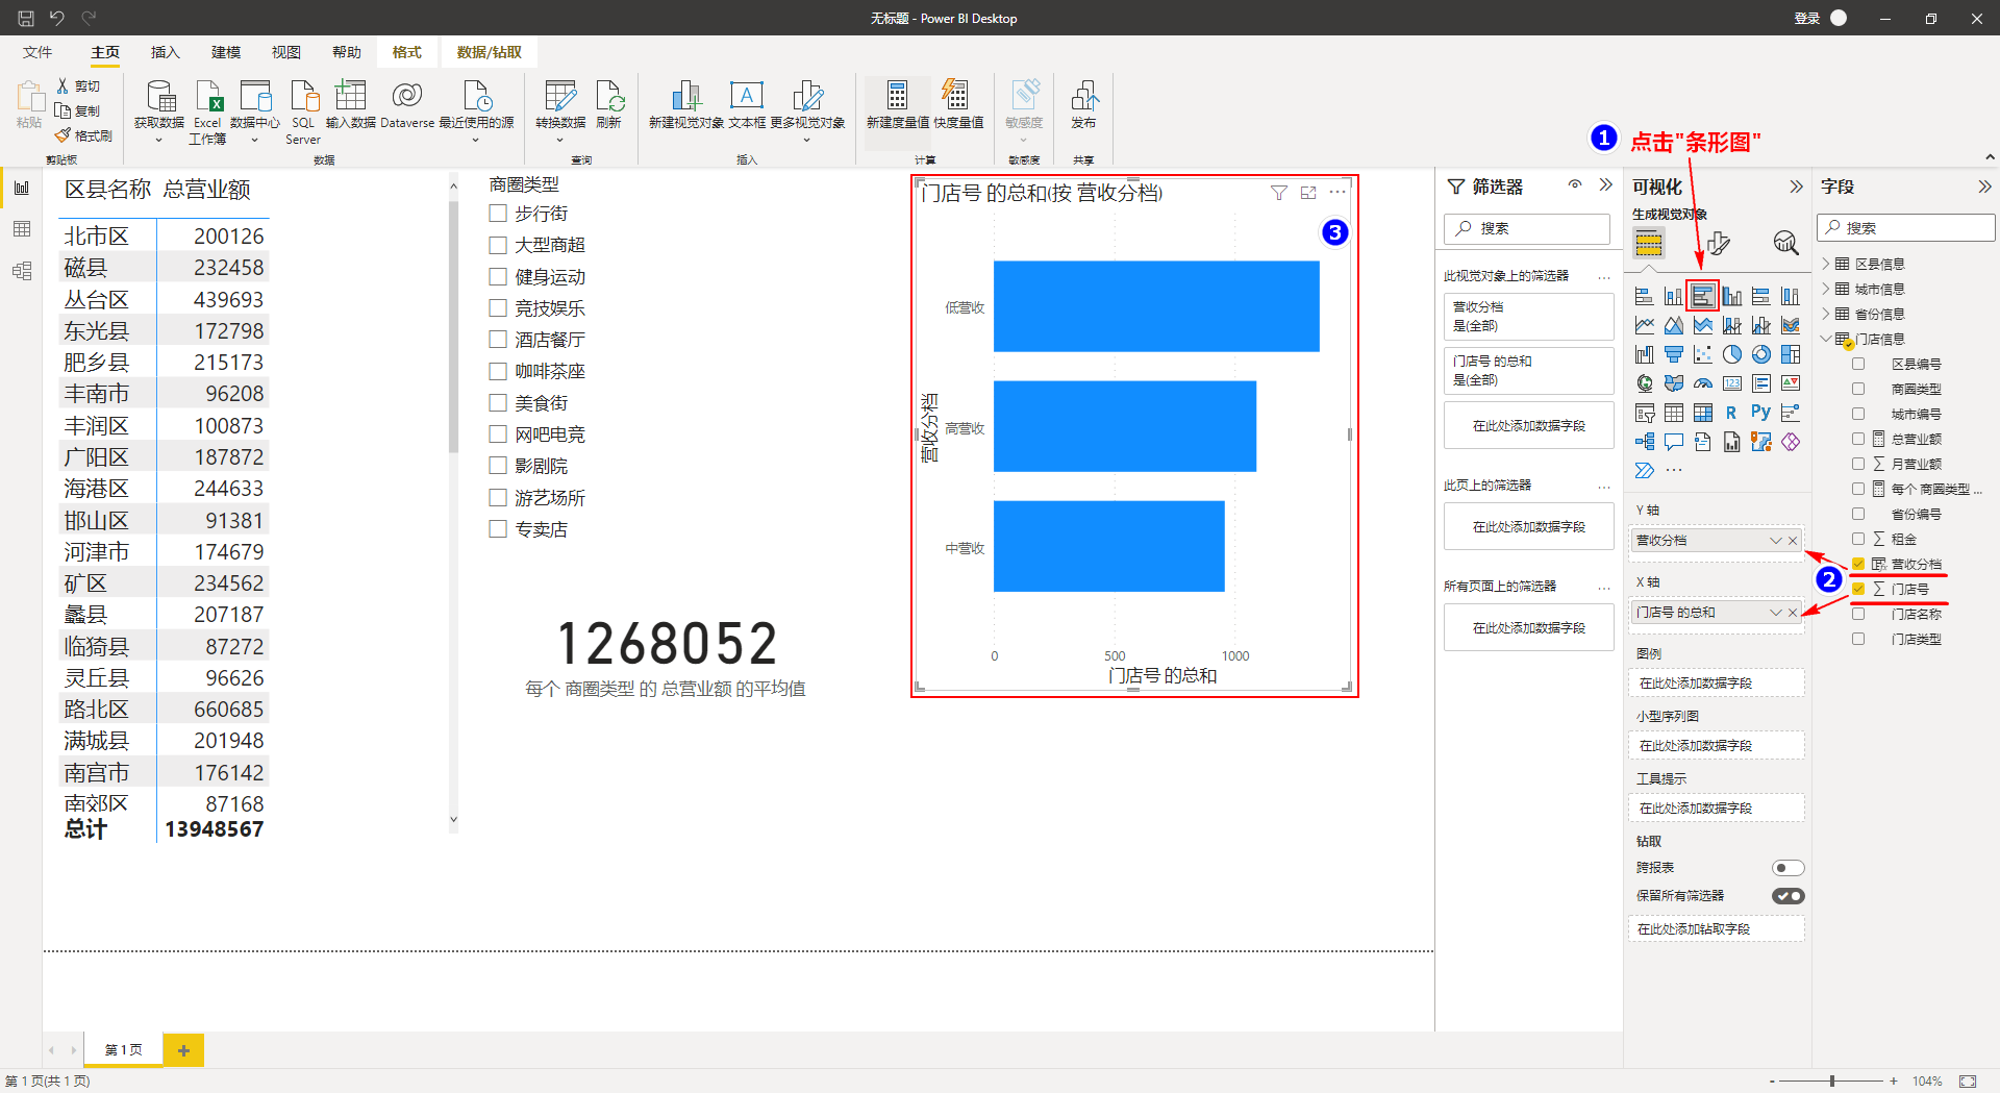Select the gauge visual
Screen dimensions: 2000x1093
1702,383
